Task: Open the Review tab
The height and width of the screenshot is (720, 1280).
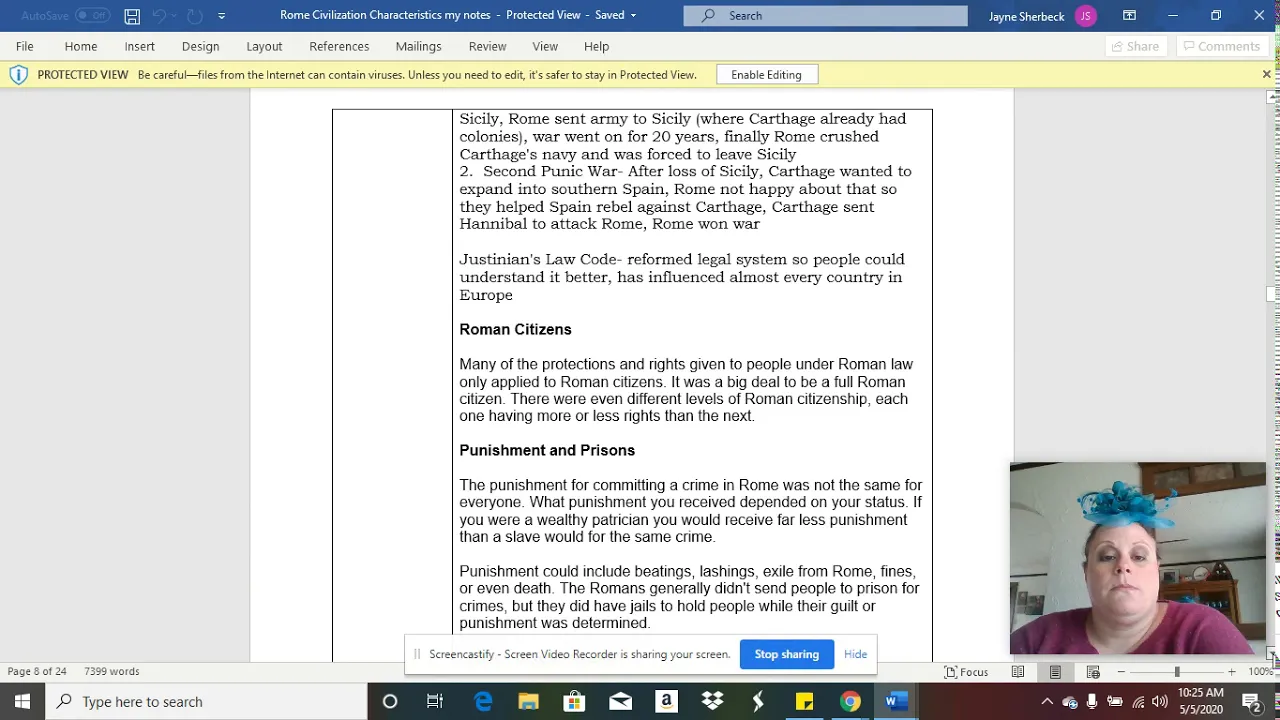Action: 487,46
